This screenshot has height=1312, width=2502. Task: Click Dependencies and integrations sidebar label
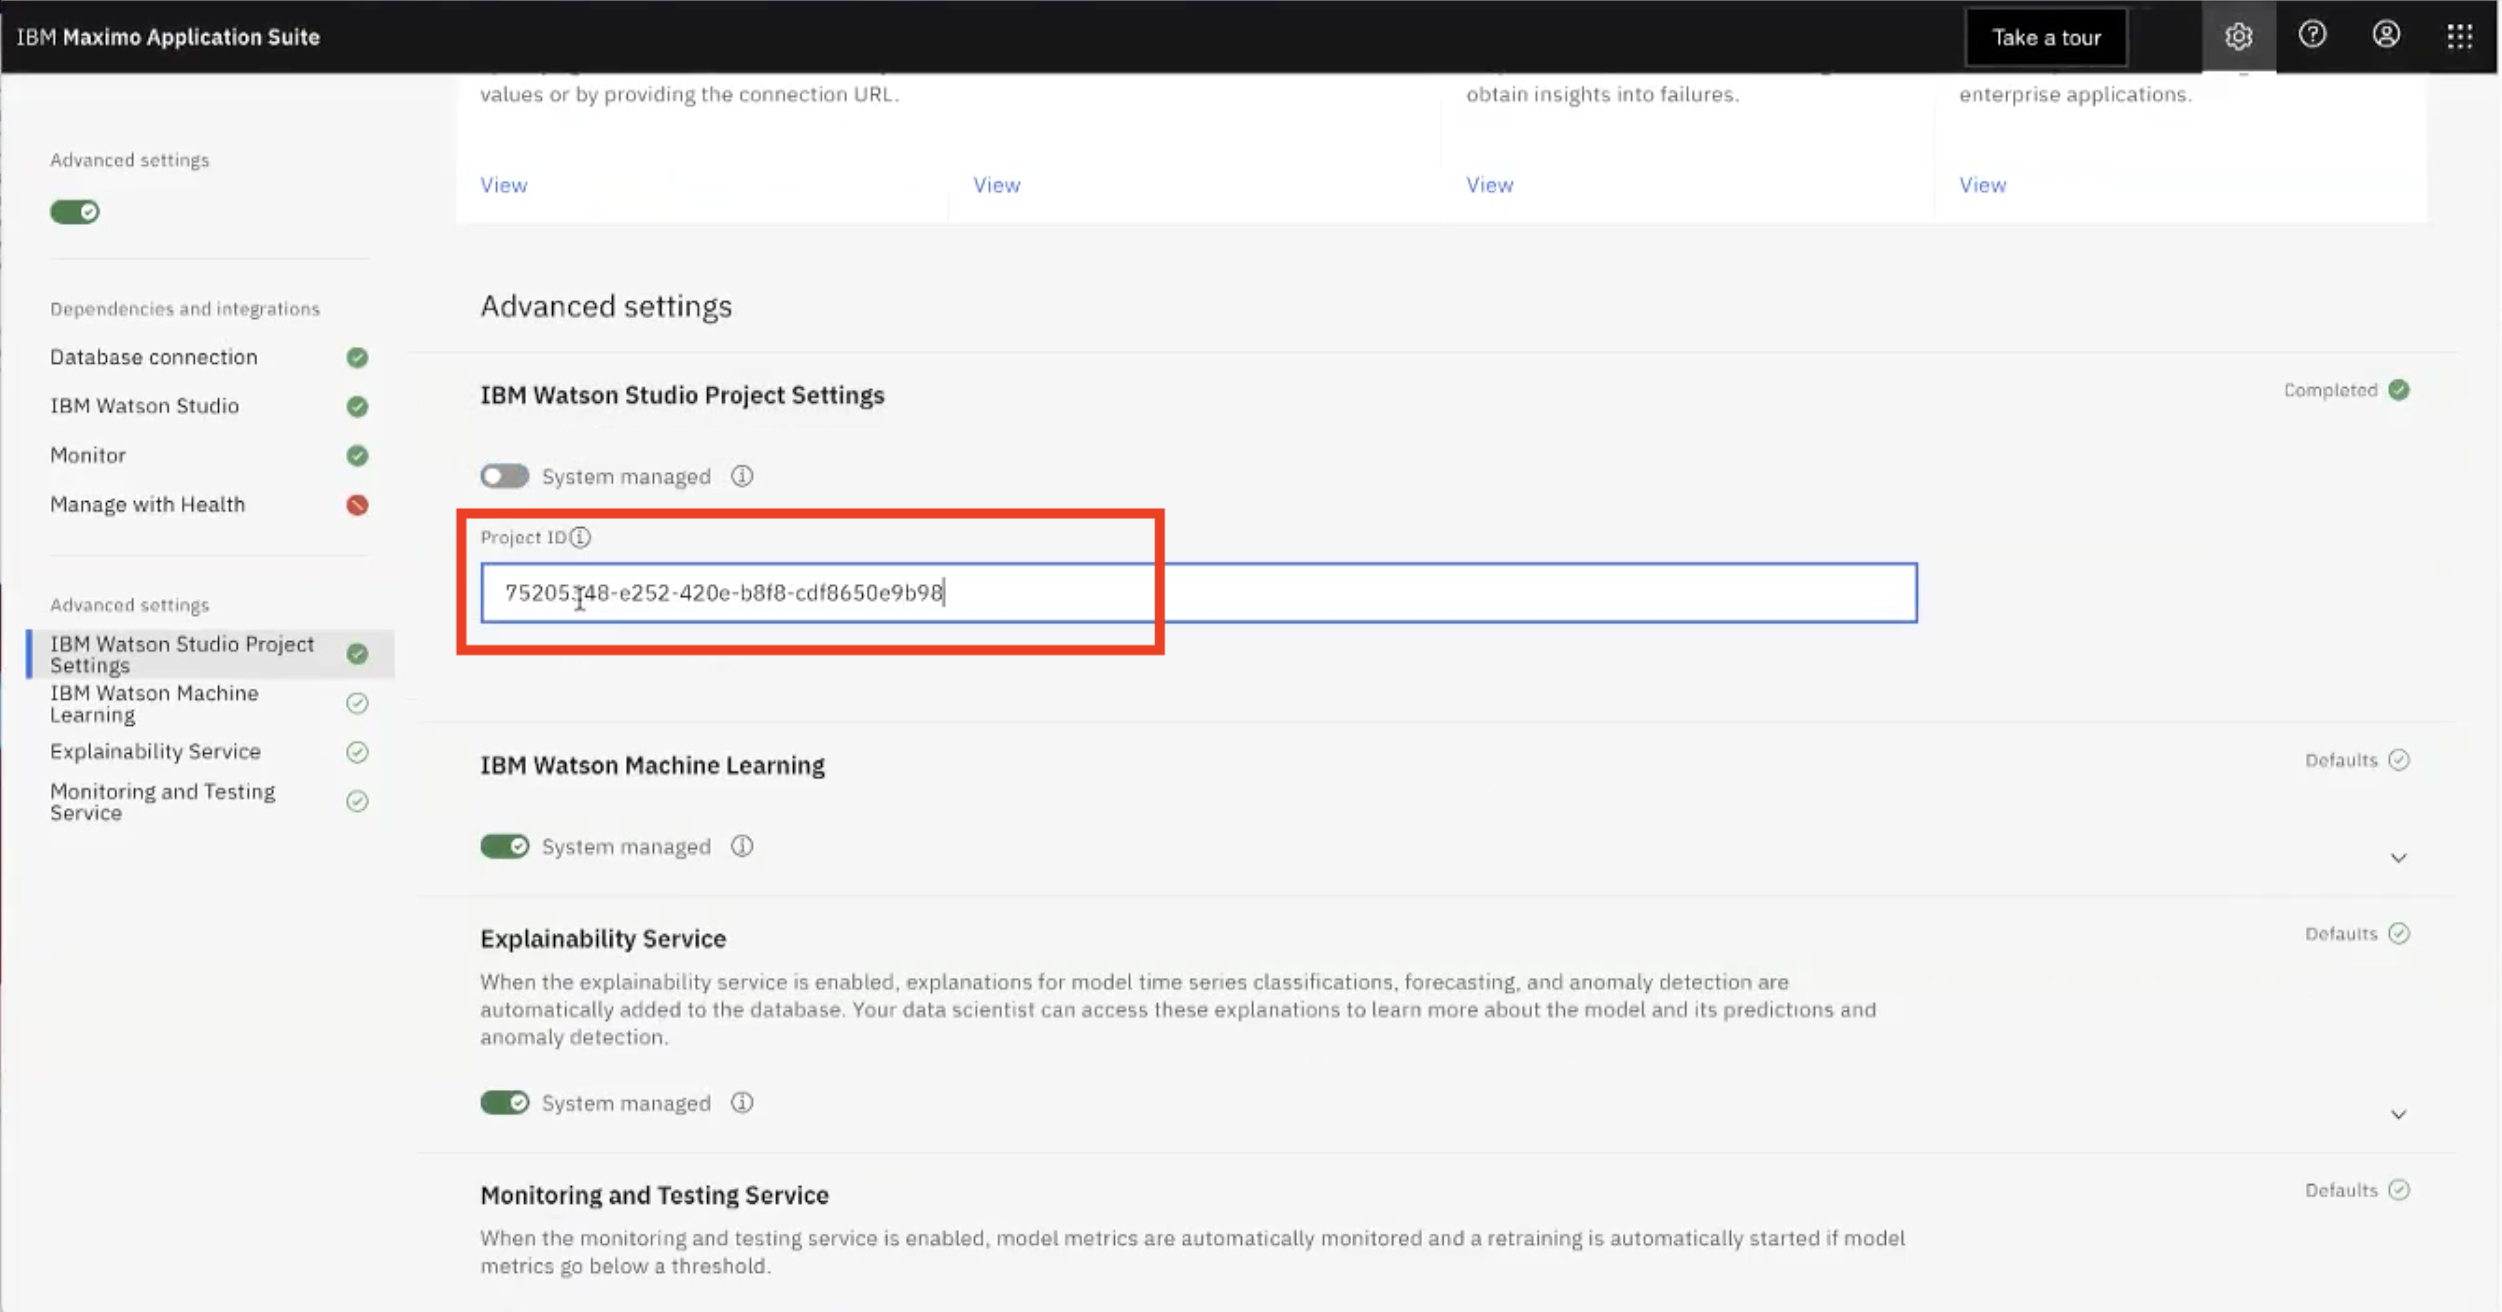point(185,309)
